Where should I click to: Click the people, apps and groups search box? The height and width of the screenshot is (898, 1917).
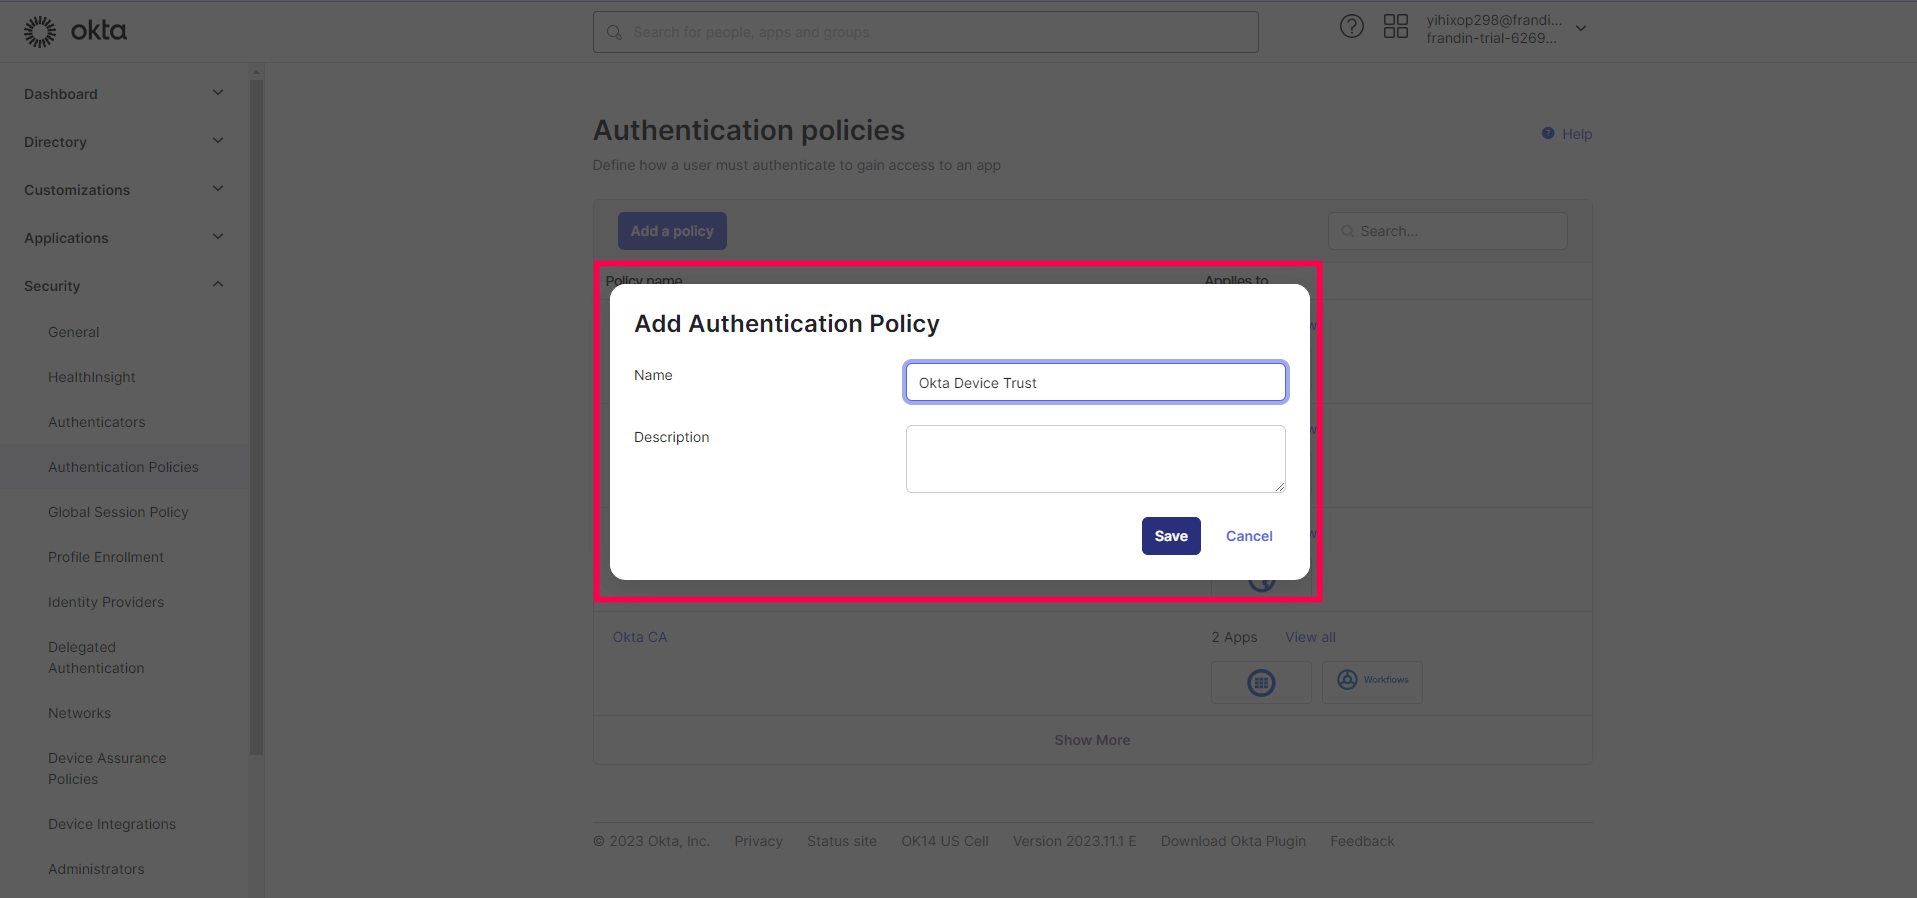(925, 32)
